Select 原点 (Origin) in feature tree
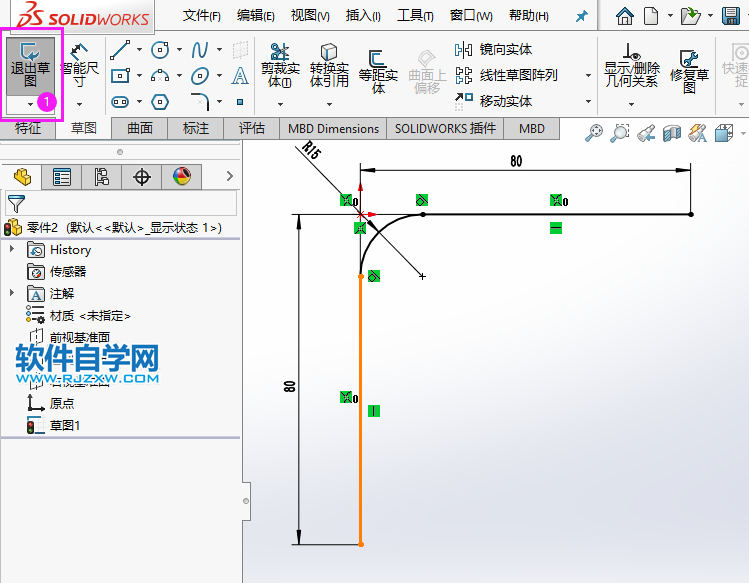Image resolution: width=749 pixels, height=583 pixels. tap(51, 403)
